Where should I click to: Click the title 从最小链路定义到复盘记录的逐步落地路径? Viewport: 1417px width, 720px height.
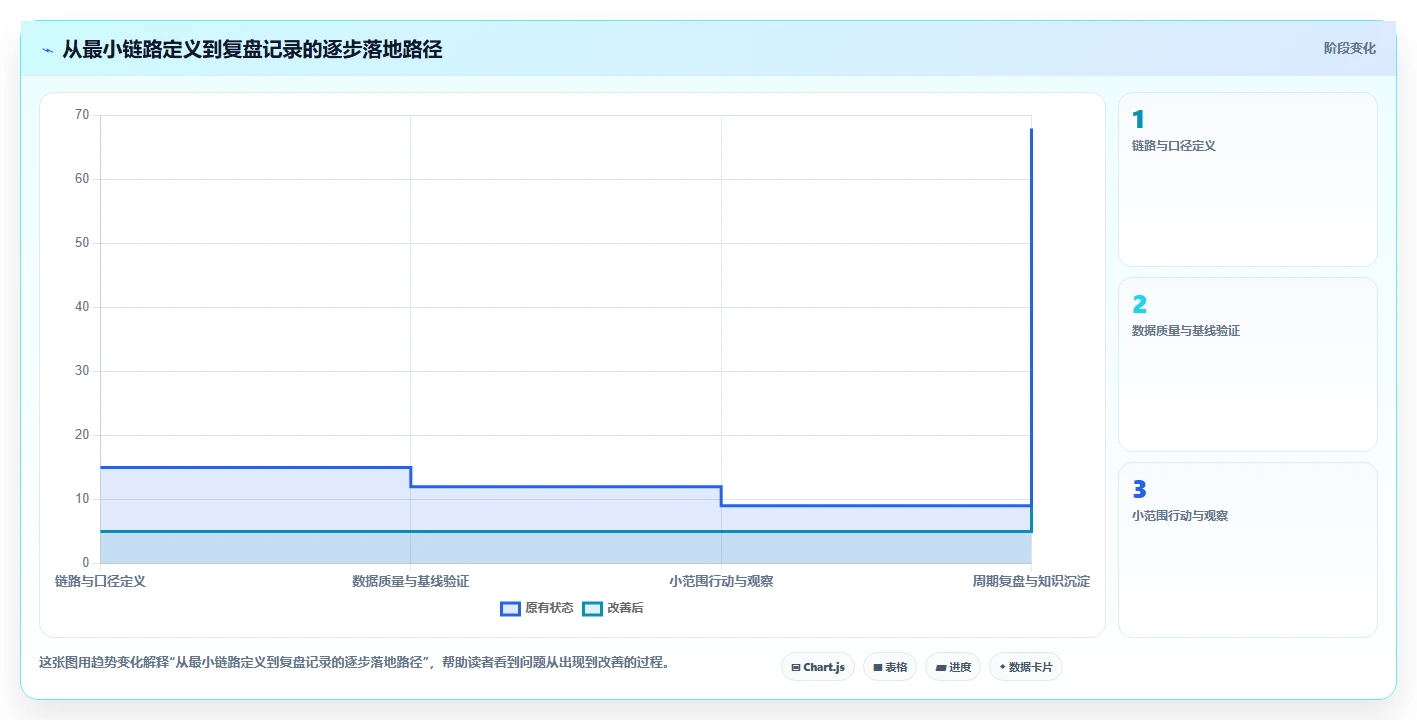pos(252,49)
